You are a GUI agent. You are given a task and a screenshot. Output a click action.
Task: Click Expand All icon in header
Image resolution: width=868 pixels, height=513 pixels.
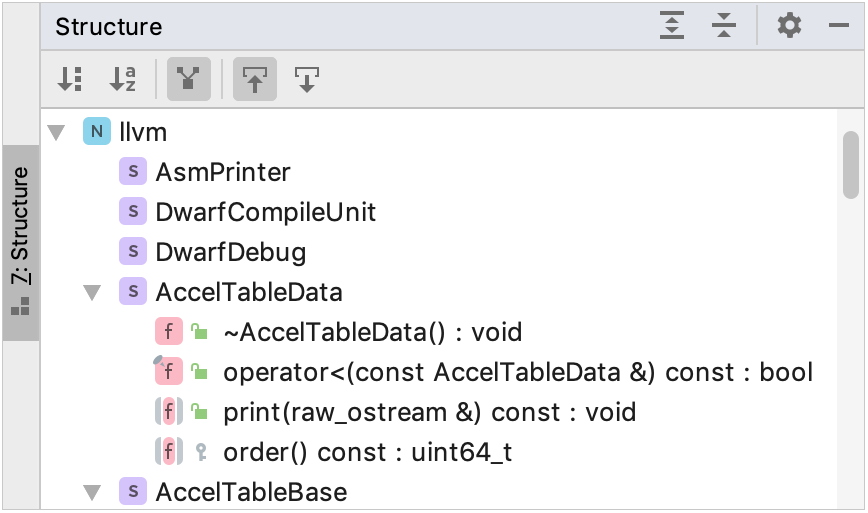673,27
